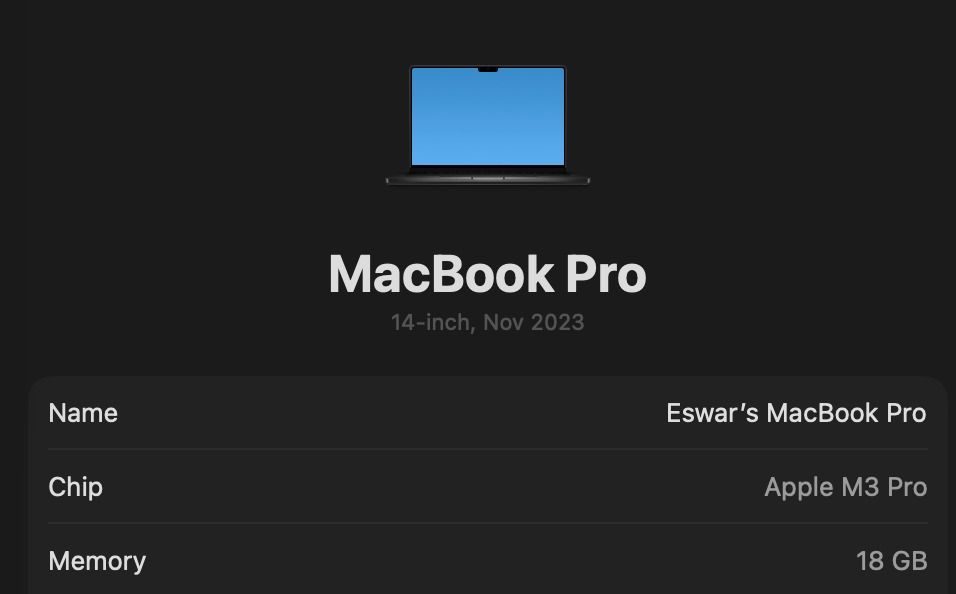956x594 pixels.
Task: Click the Name row label
Action: click(83, 413)
